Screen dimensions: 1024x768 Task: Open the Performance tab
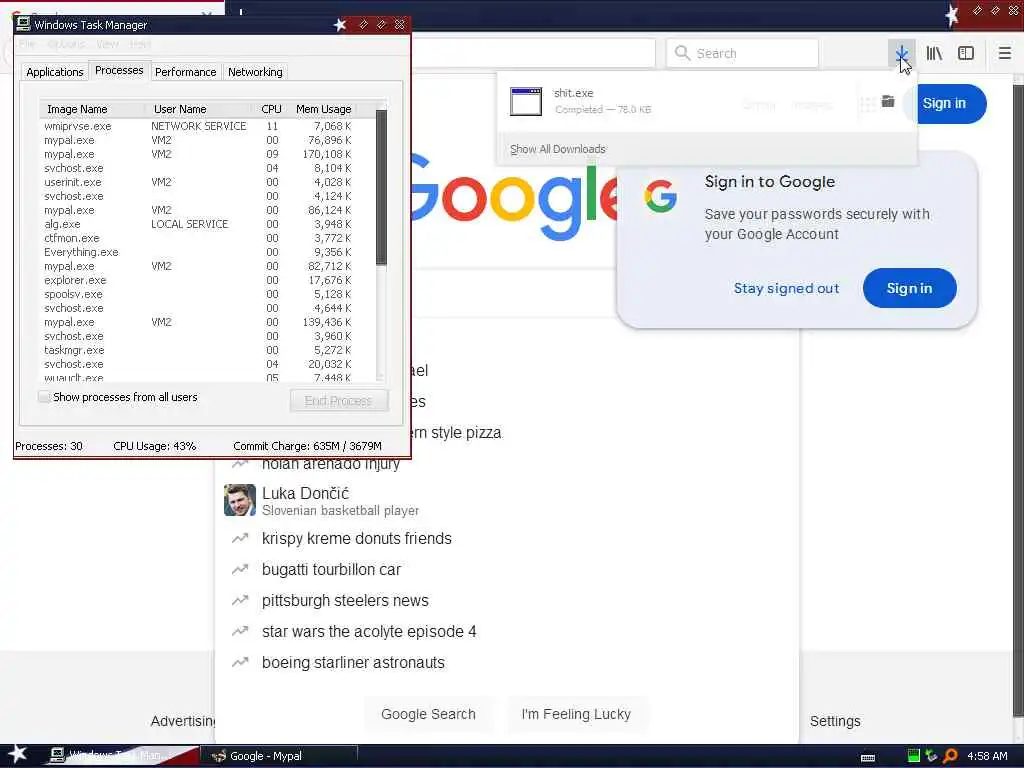(185, 72)
